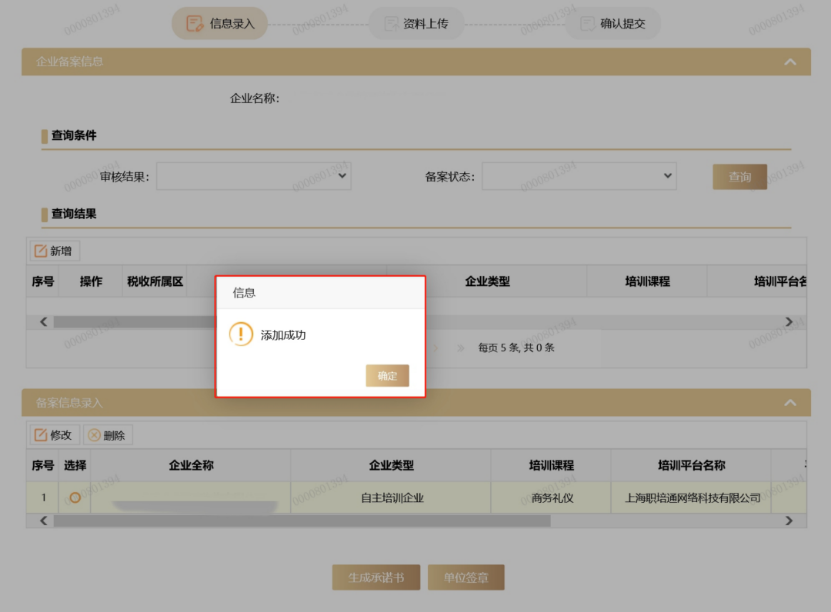Viewport: 831px width, 612px height.
Task: Click the 单位签章 button
Action: [x=466, y=577]
